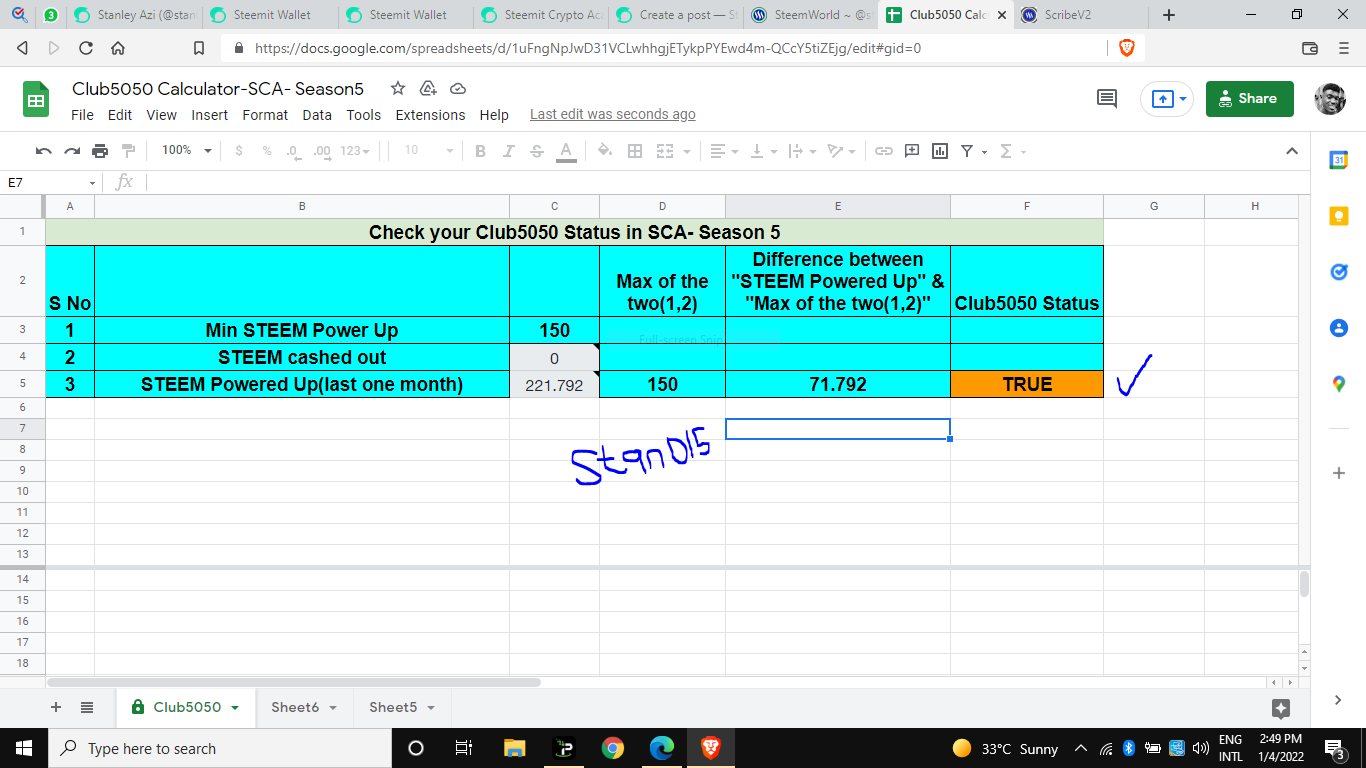This screenshot has height=768, width=1366.
Task: Open the 'Last edit was seconds ago' link
Action: pyautogui.click(x=613, y=115)
